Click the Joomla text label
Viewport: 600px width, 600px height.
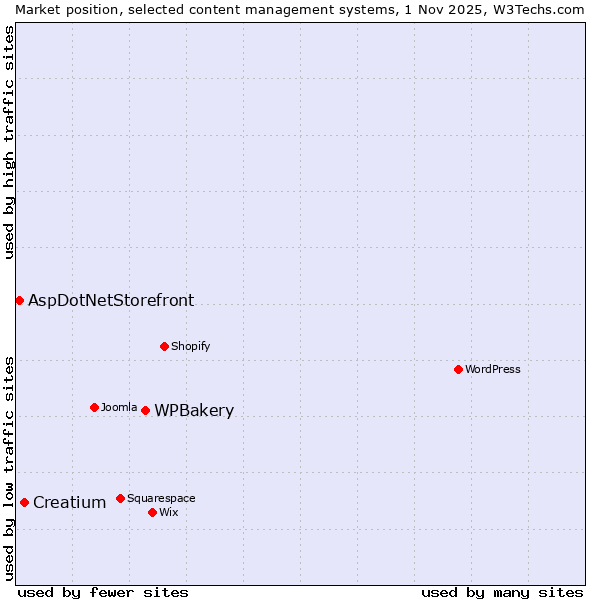119,407
